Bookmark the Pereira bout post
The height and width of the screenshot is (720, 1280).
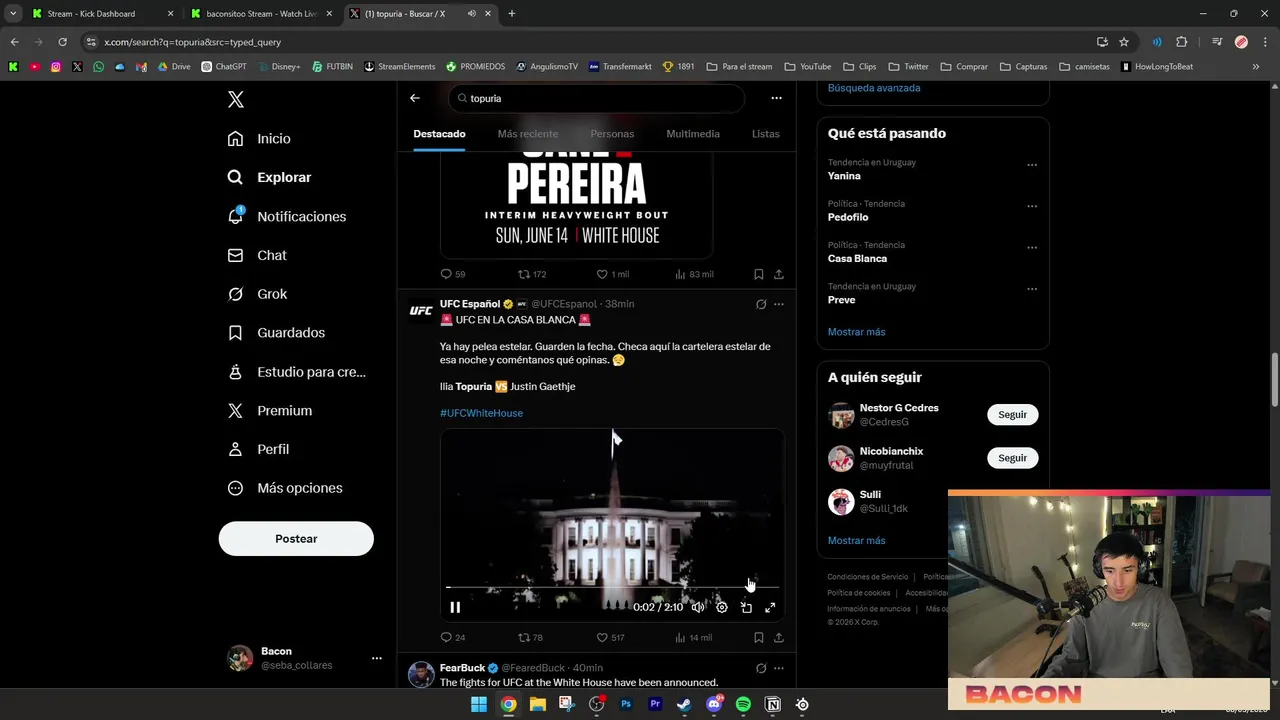click(x=759, y=274)
